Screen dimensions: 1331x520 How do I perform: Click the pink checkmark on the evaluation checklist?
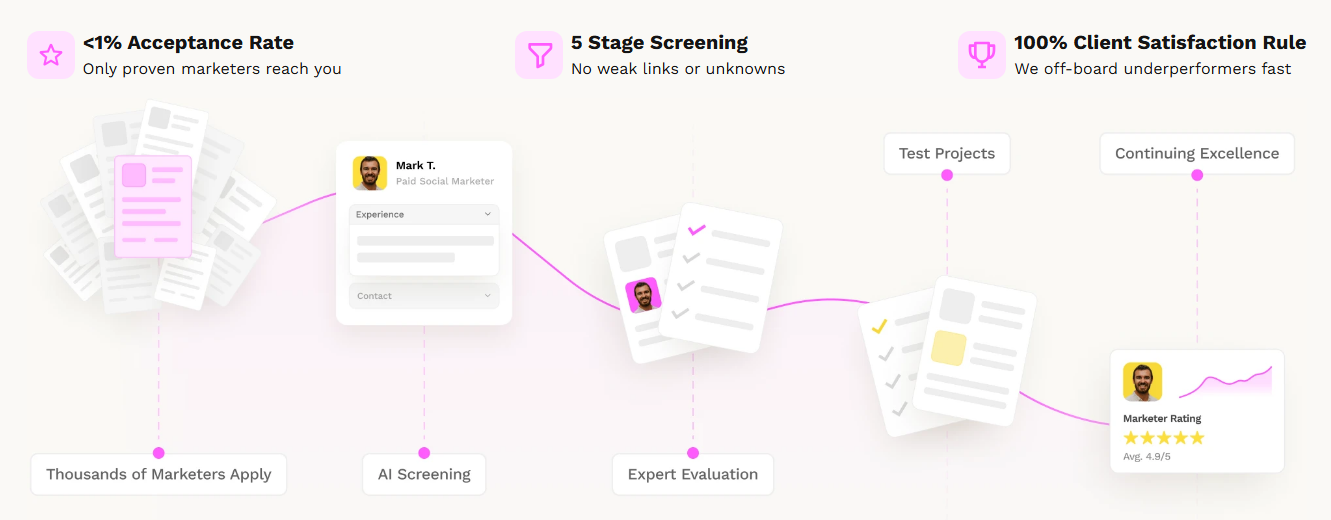(x=697, y=230)
